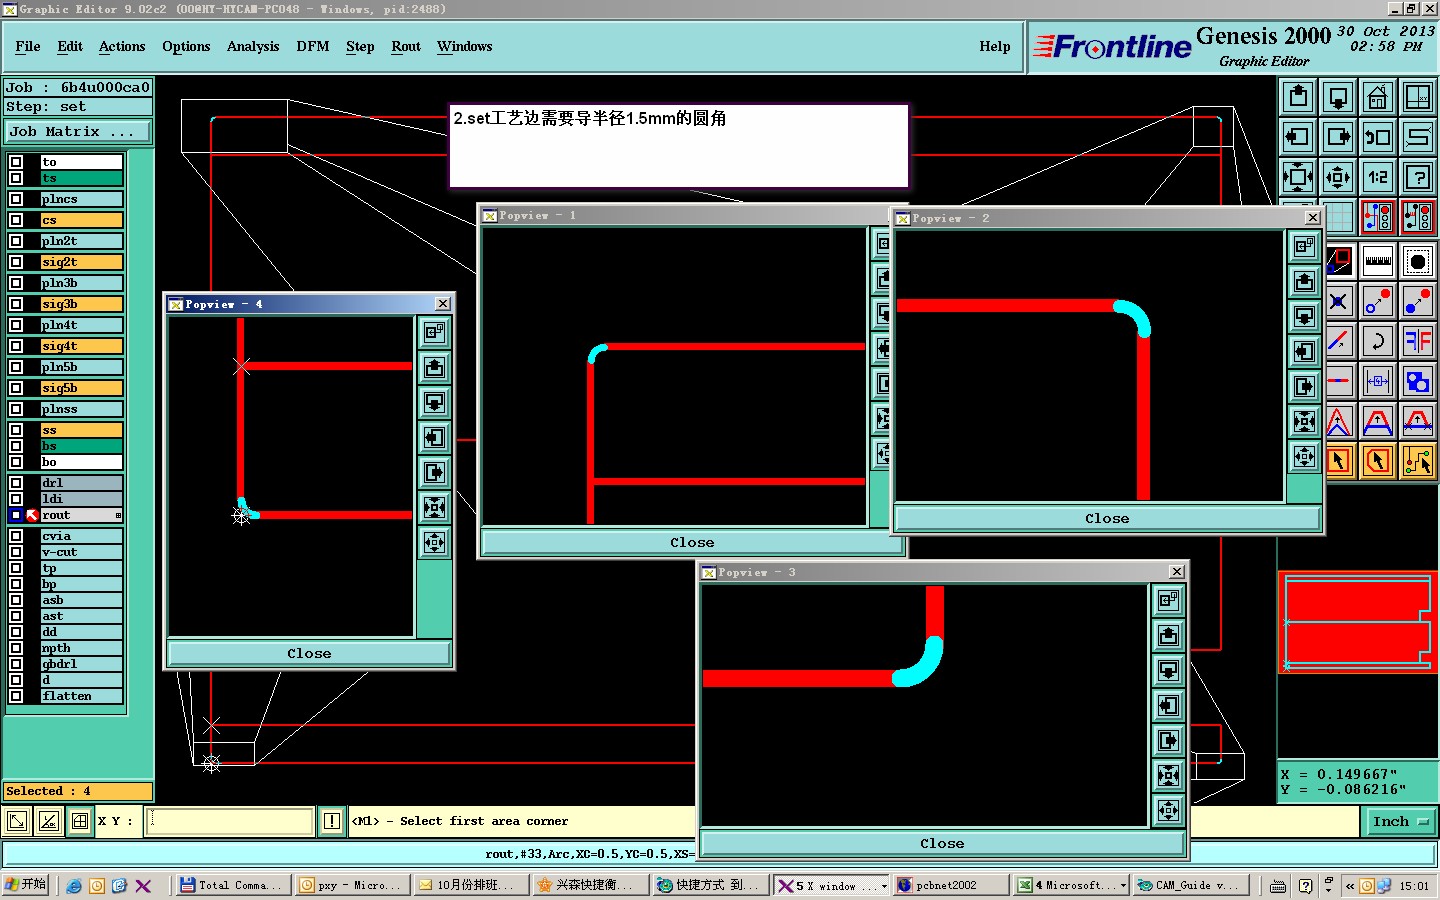Toggle the 'pln4t' layer checkbox
The width and height of the screenshot is (1440, 900).
tap(16, 325)
